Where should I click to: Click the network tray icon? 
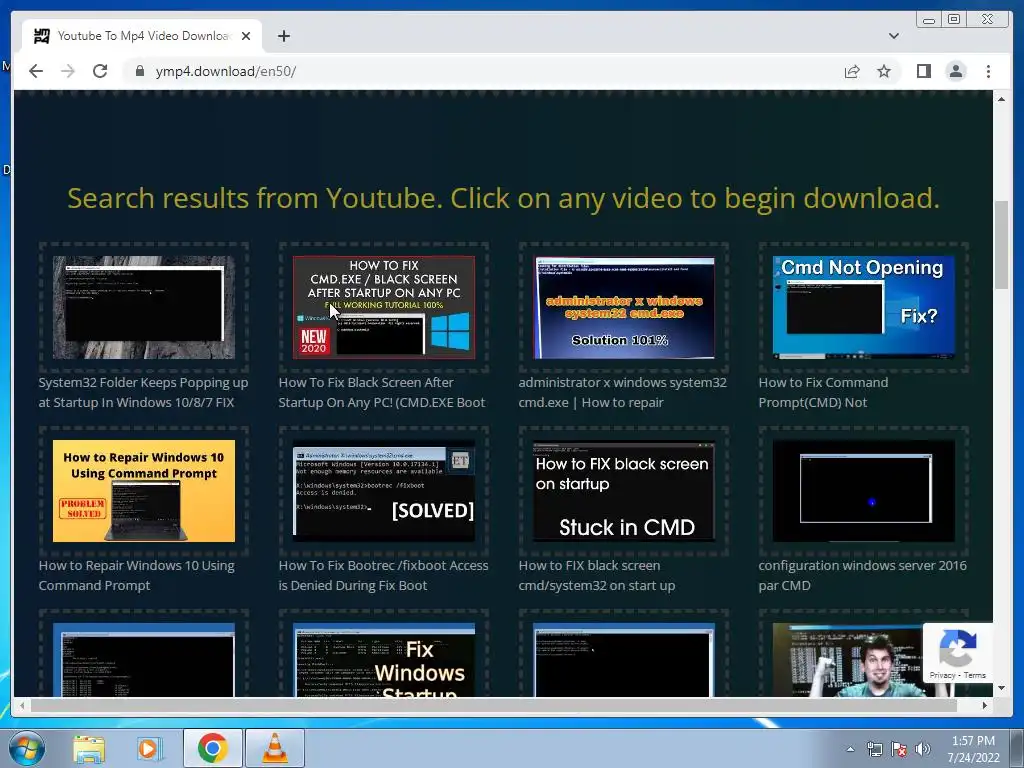coord(874,749)
